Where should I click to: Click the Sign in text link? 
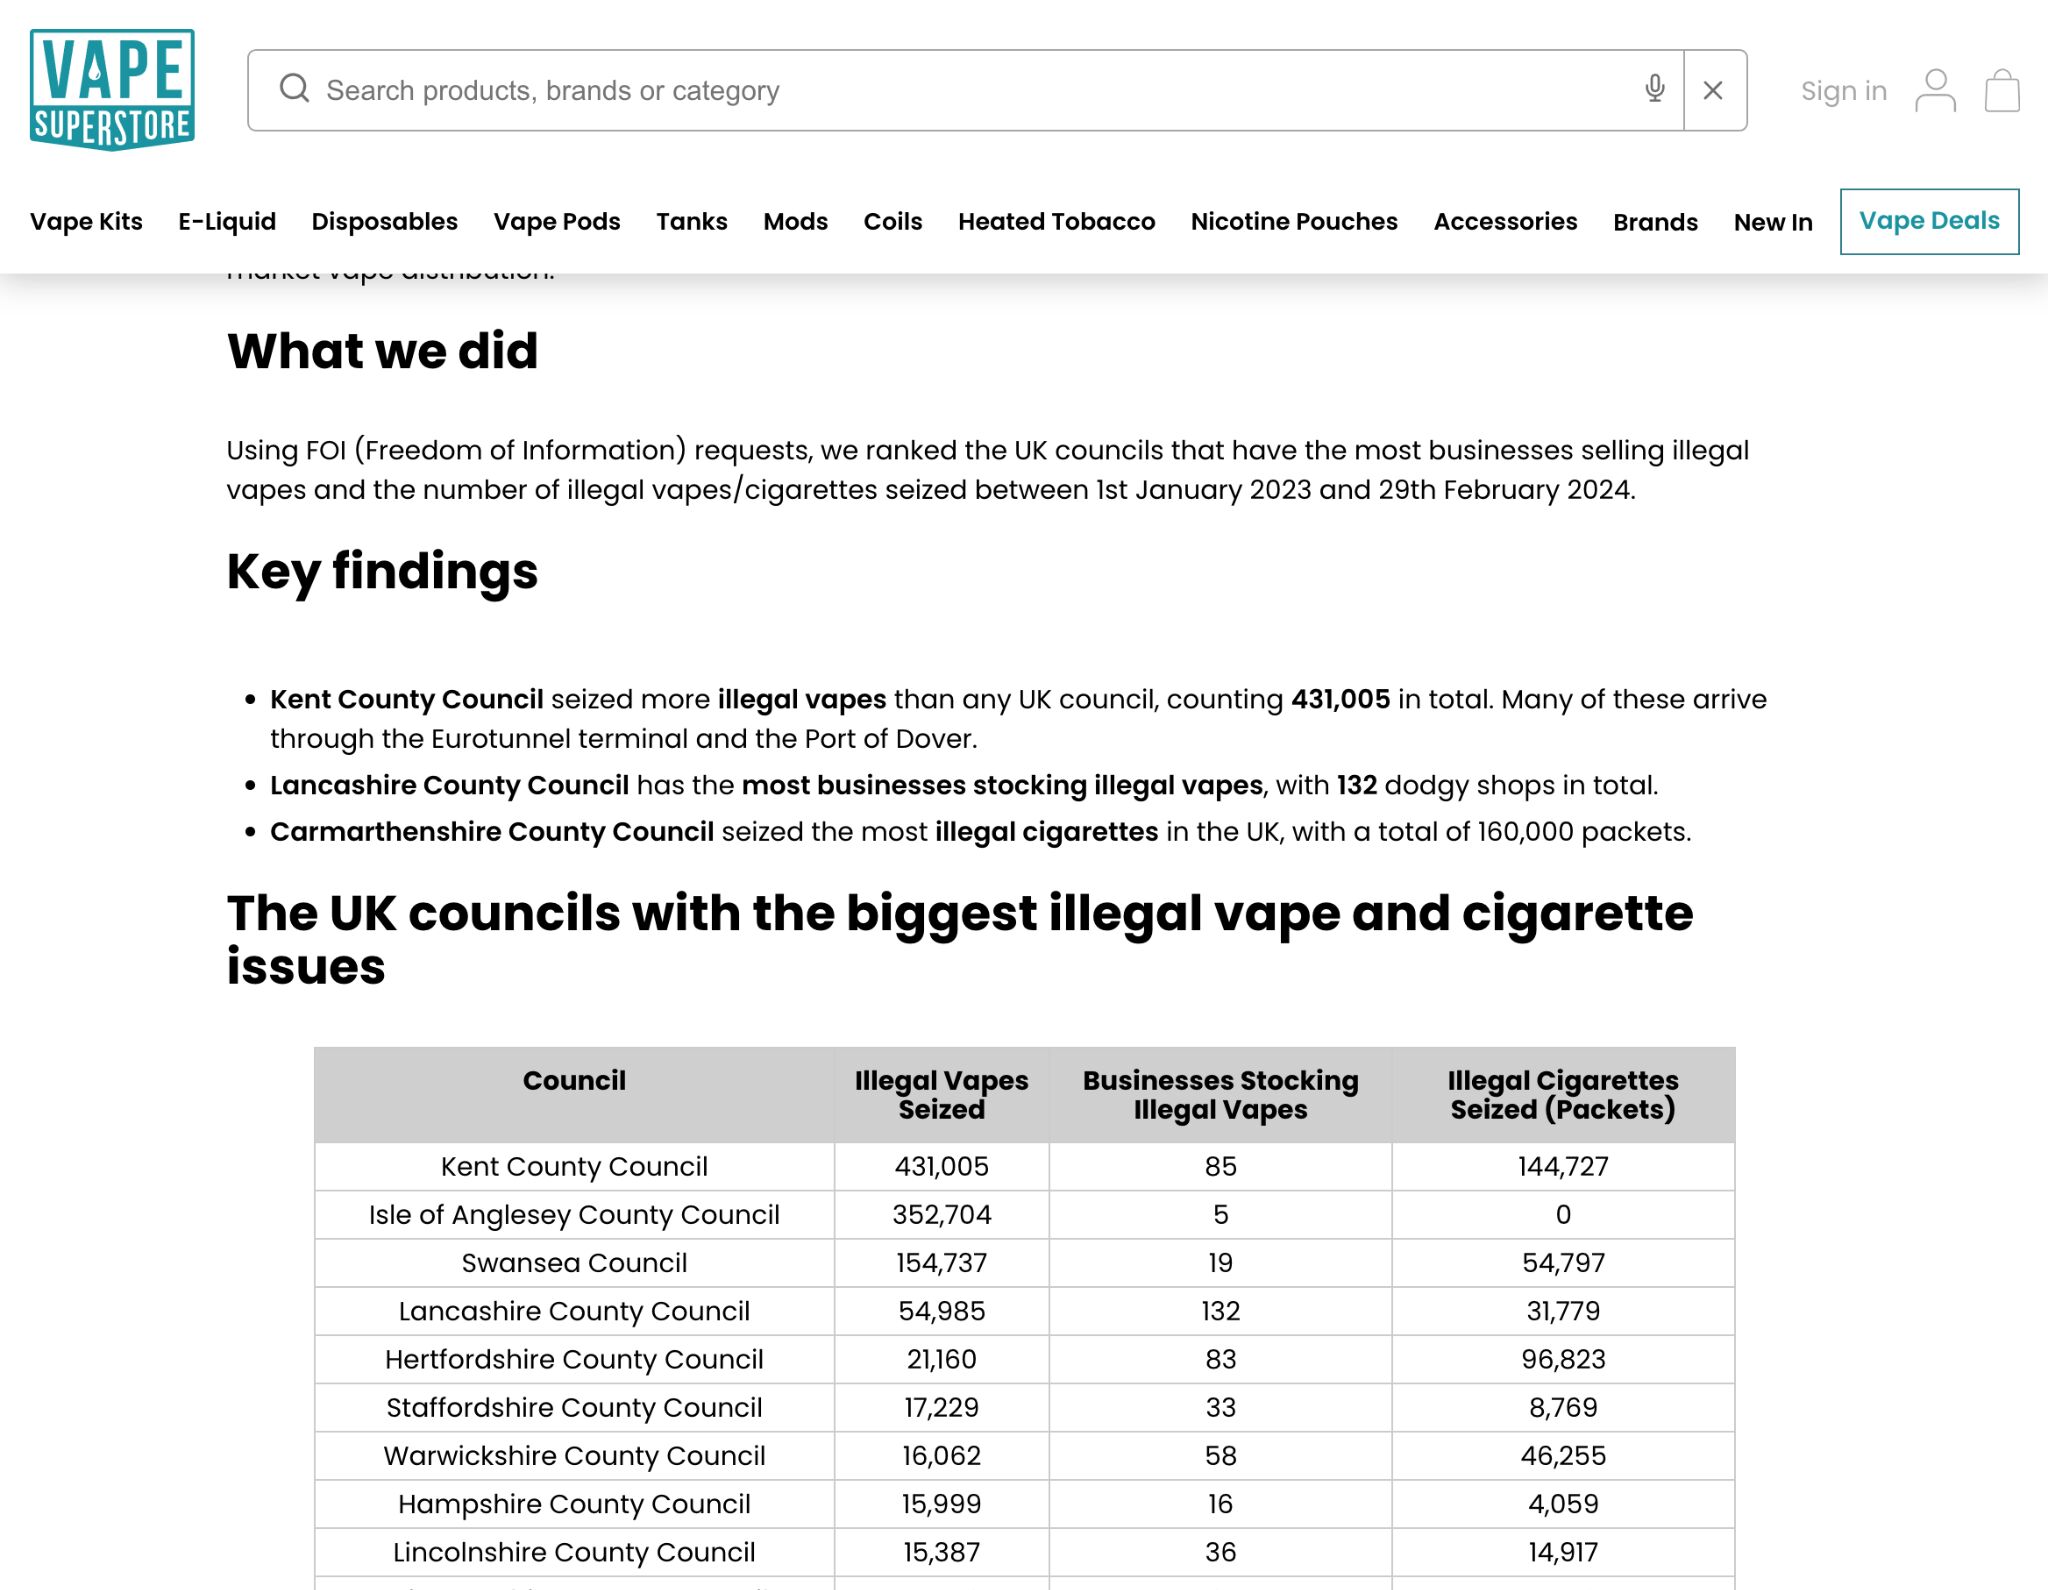(x=1844, y=88)
